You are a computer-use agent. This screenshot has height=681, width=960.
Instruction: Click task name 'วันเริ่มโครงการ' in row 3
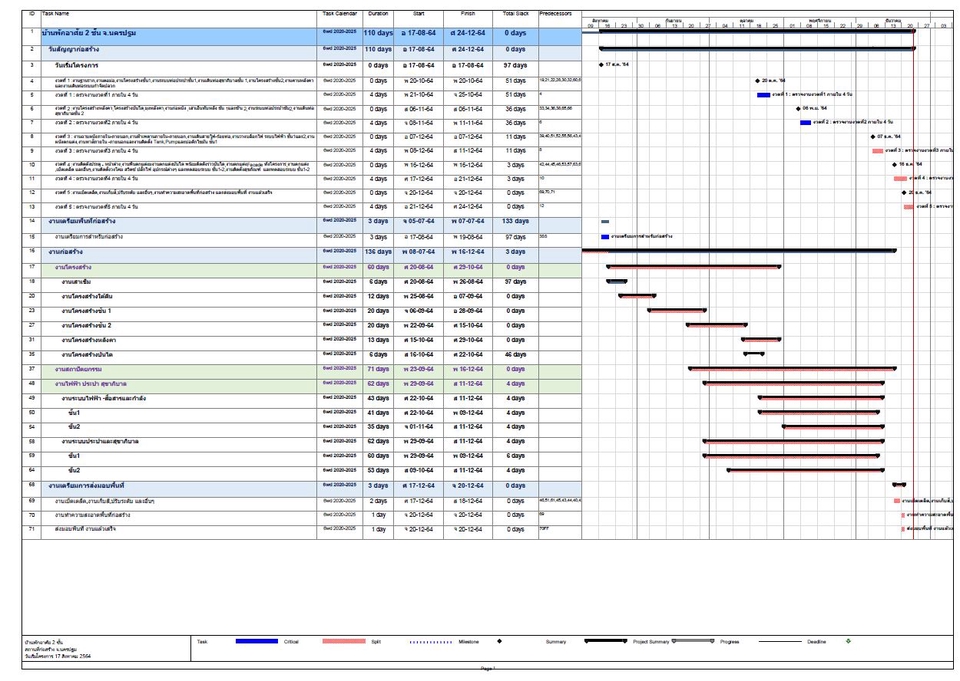[77, 65]
